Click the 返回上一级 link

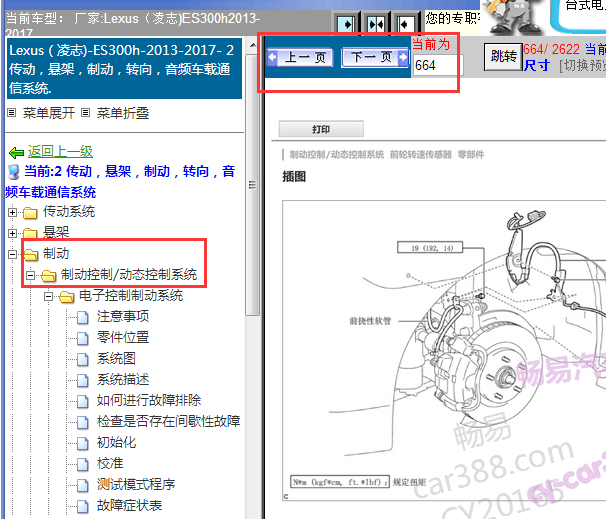(x=60, y=151)
